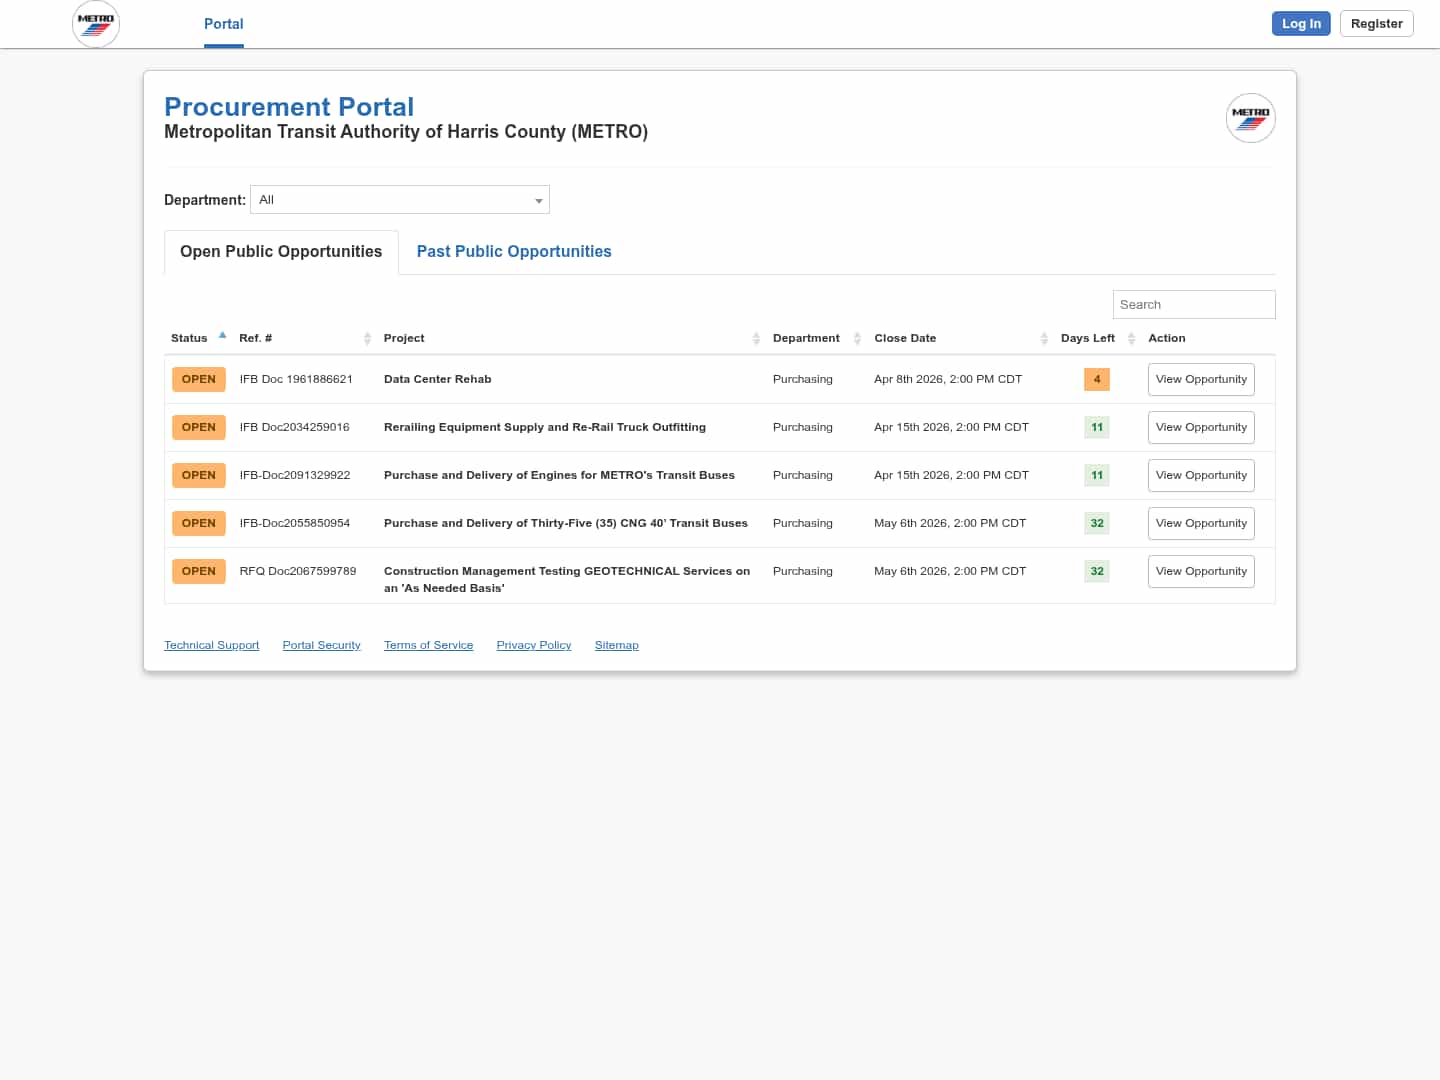
Task: View Opportunity for Data Center Rehab
Action: click(x=1201, y=380)
